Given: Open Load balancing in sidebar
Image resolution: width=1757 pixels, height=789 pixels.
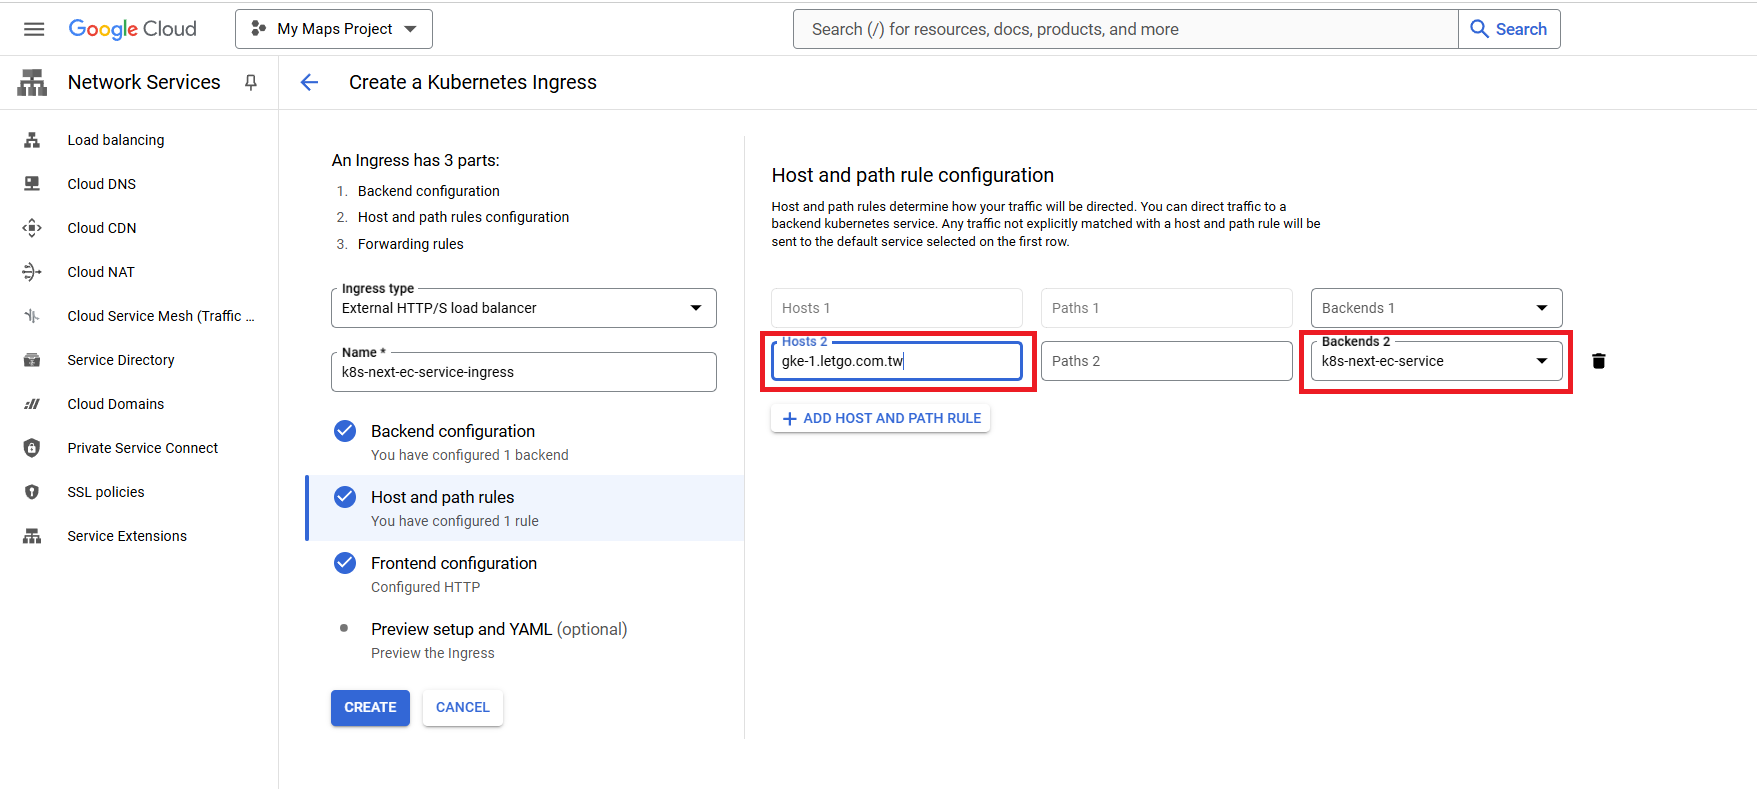Looking at the screenshot, I should (116, 140).
